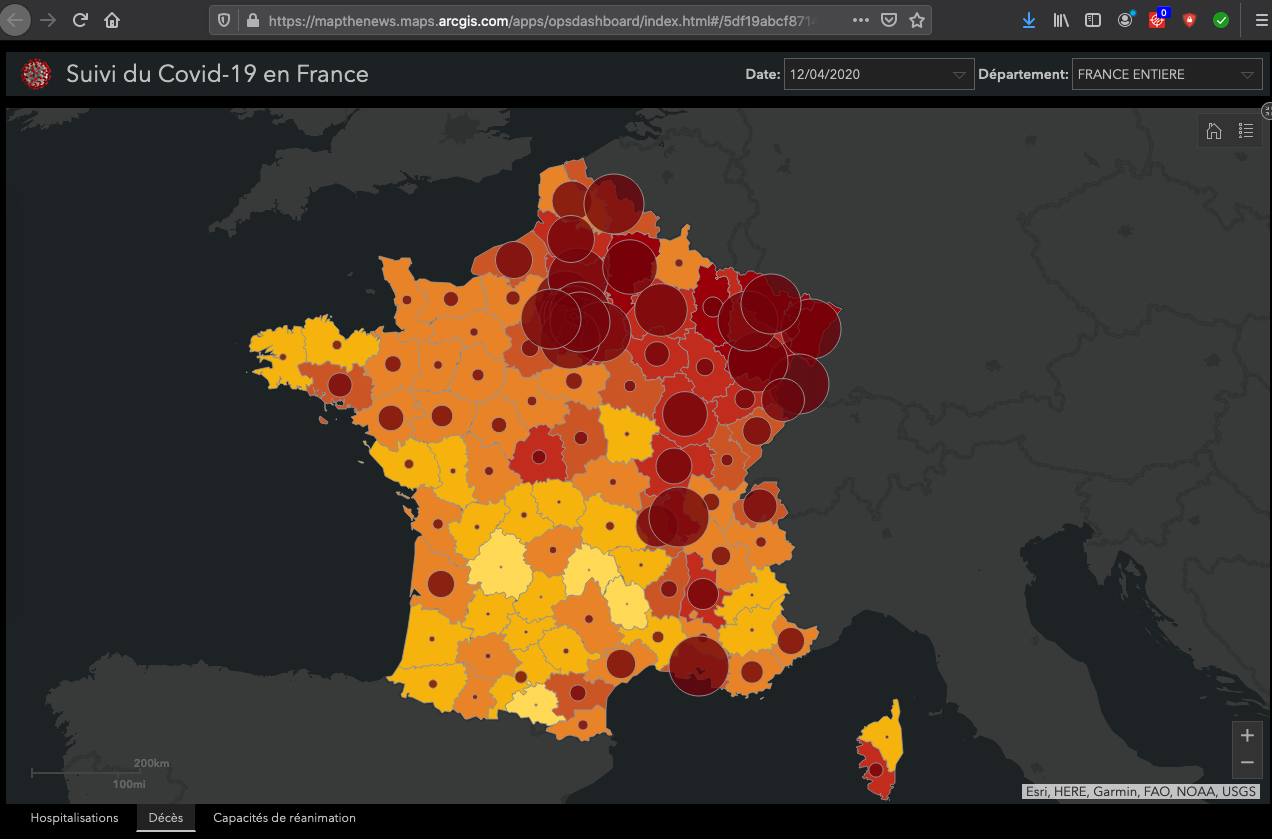Open the map legend list icon
1272x839 pixels.
pyautogui.click(x=1245, y=131)
